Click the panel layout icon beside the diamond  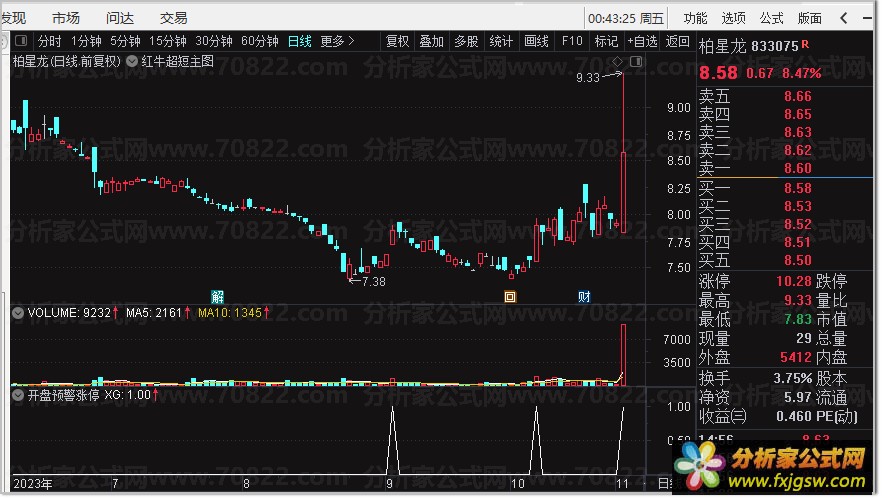click(636, 61)
